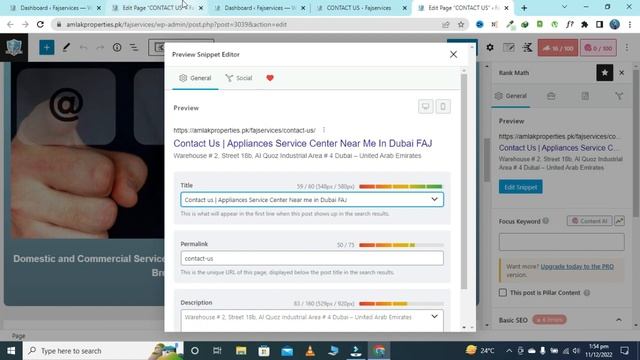Expand the Description variables dropdown arrow
640x360 pixels.
point(434,316)
